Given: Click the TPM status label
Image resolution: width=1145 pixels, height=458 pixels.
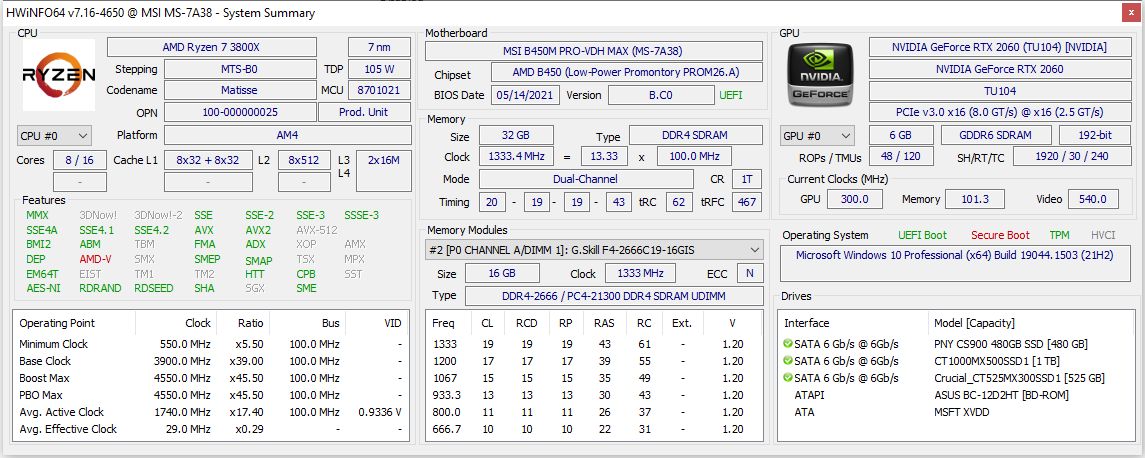Looking at the screenshot, I should pyautogui.click(x=1060, y=235).
